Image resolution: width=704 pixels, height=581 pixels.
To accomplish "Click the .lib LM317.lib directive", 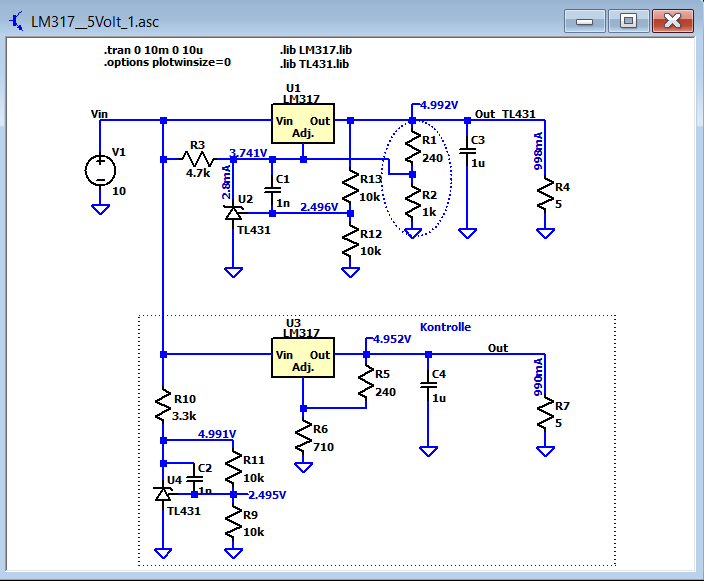I will pos(316,50).
